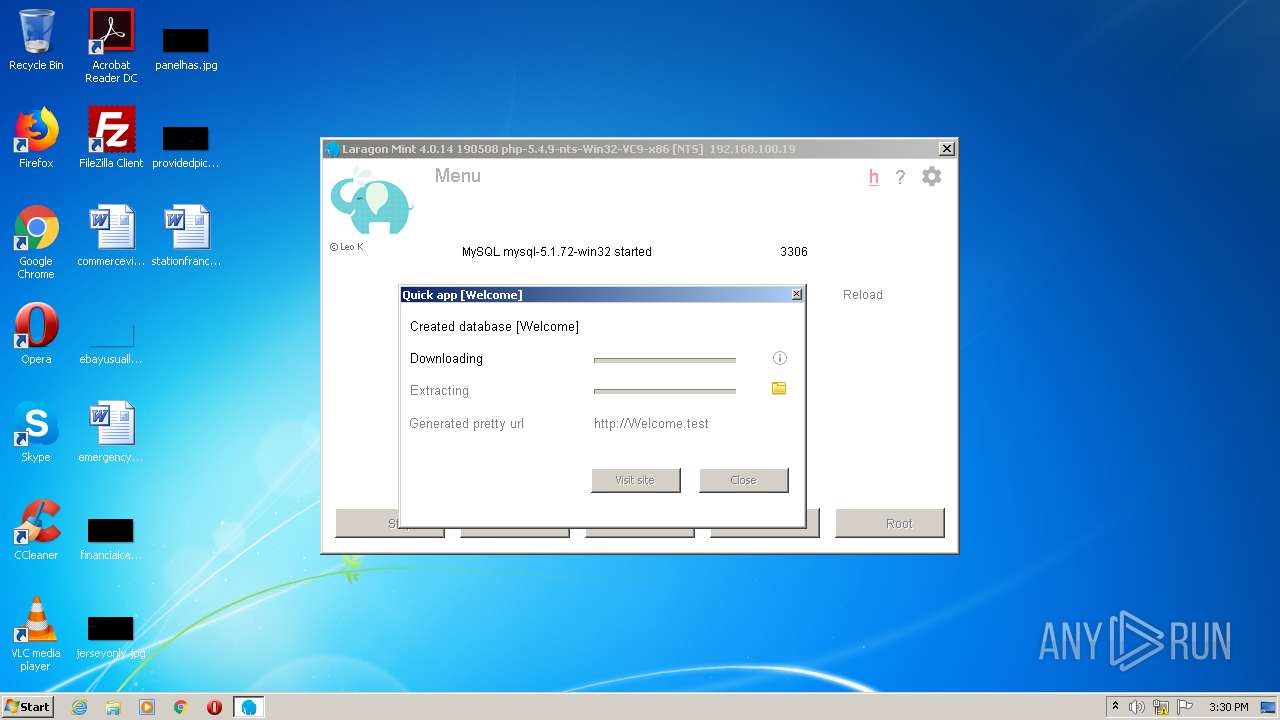Select the panelhas.jpg desktop file
1280x720 pixels.
186,48
